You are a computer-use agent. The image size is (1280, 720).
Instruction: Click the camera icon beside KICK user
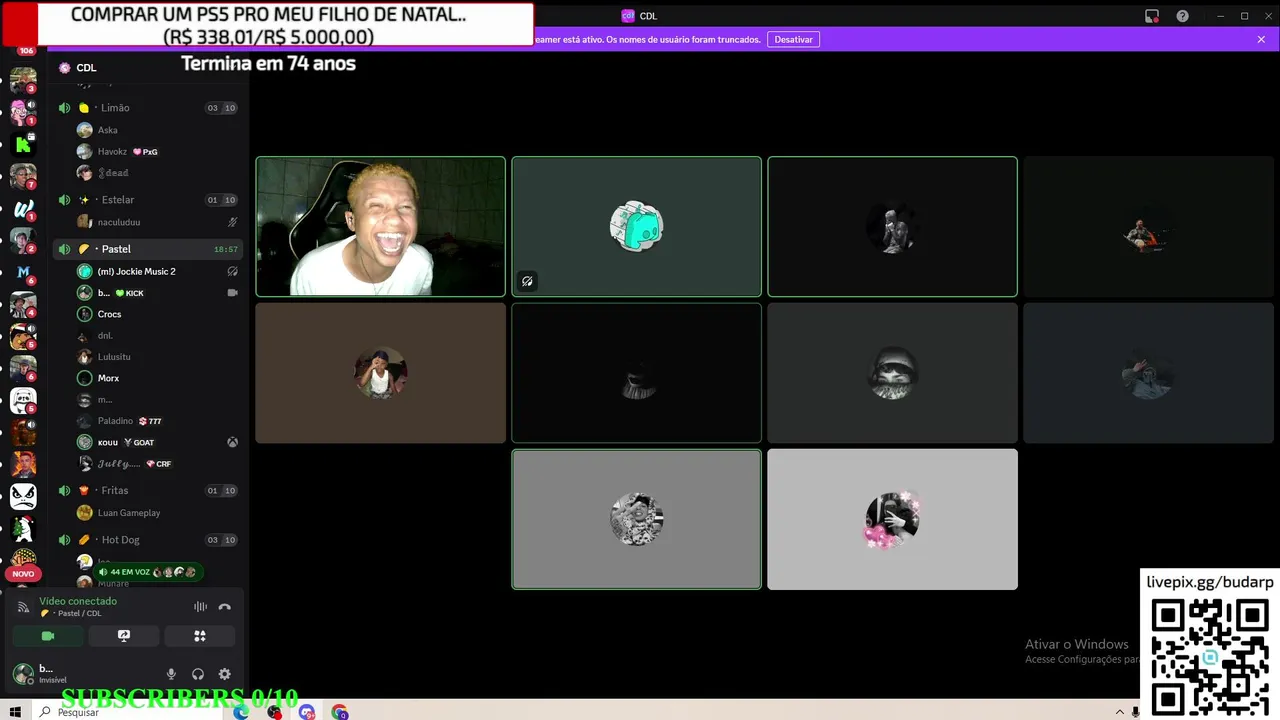click(232, 293)
